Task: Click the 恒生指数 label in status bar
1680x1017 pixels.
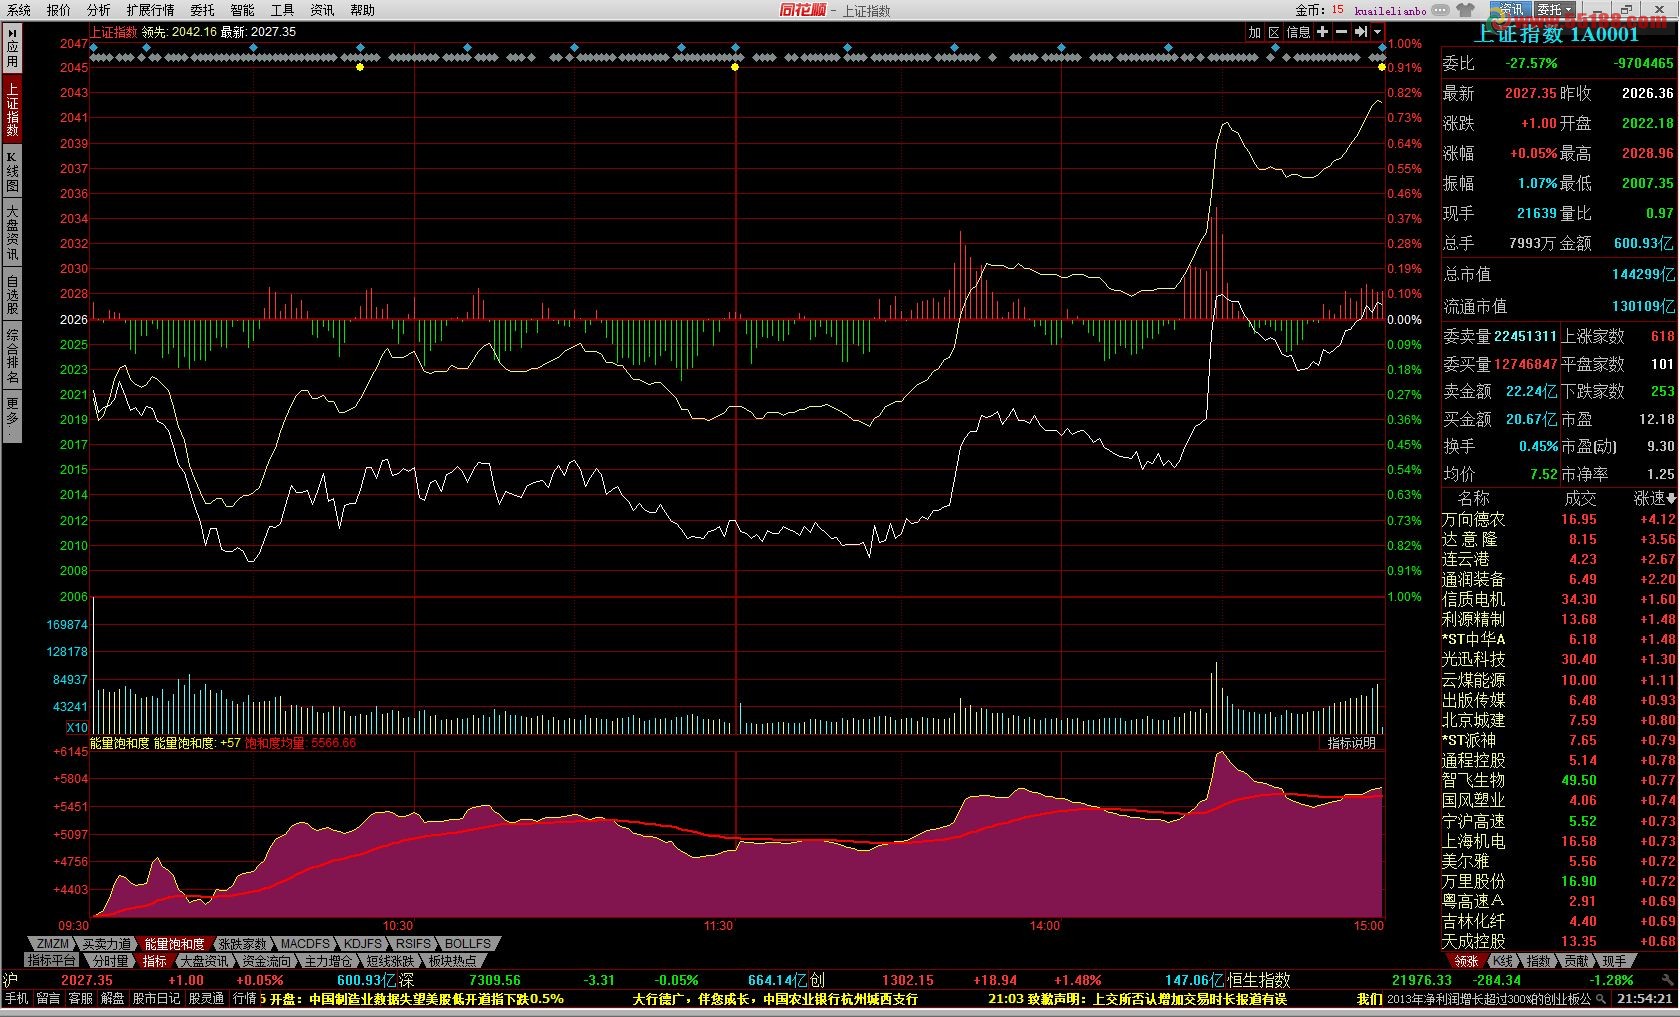Action: (1259, 980)
